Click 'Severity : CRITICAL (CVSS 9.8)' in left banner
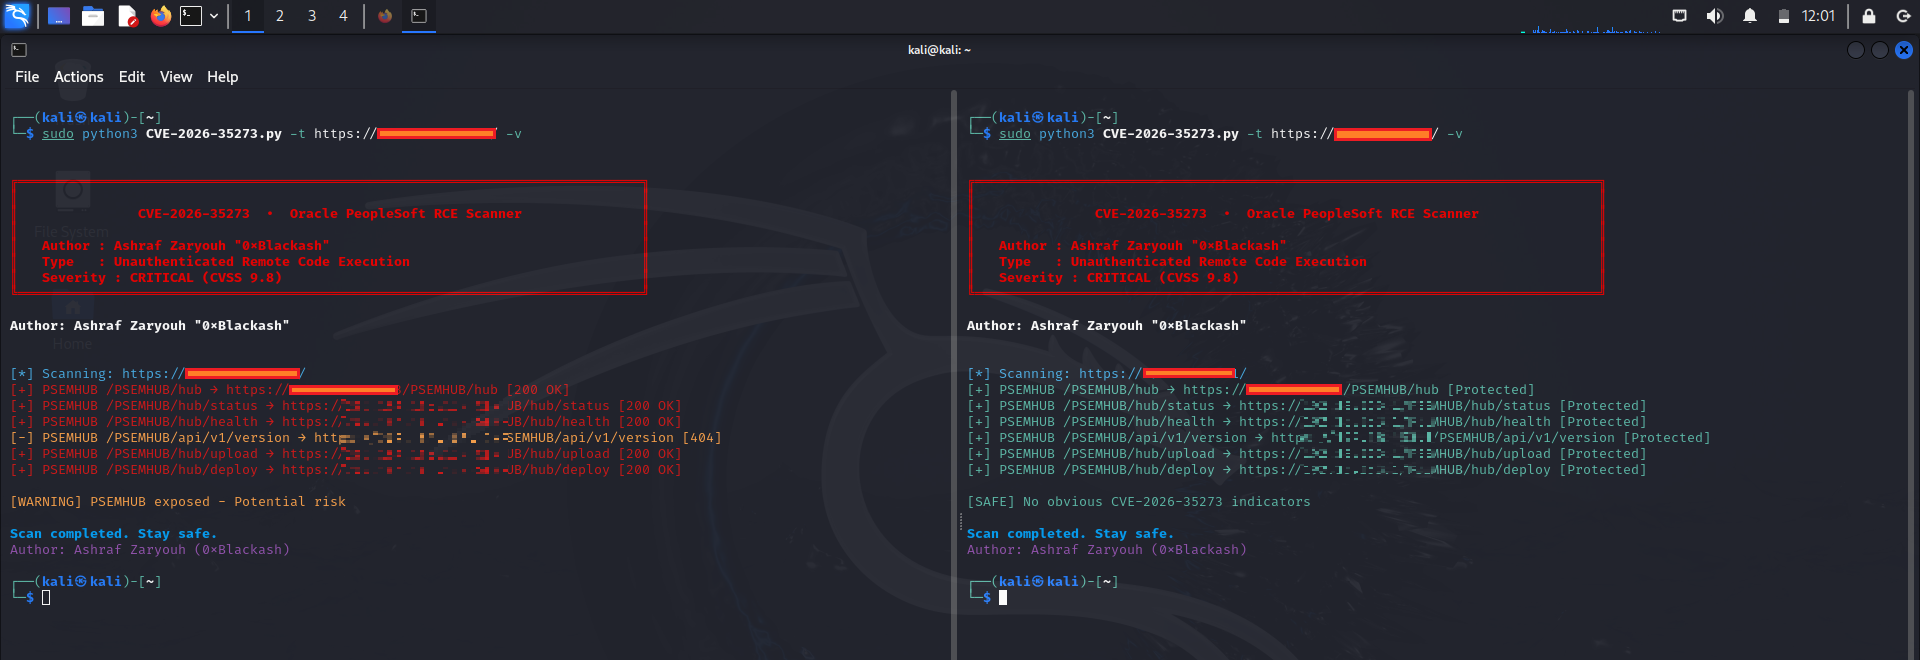 coord(162,278)
